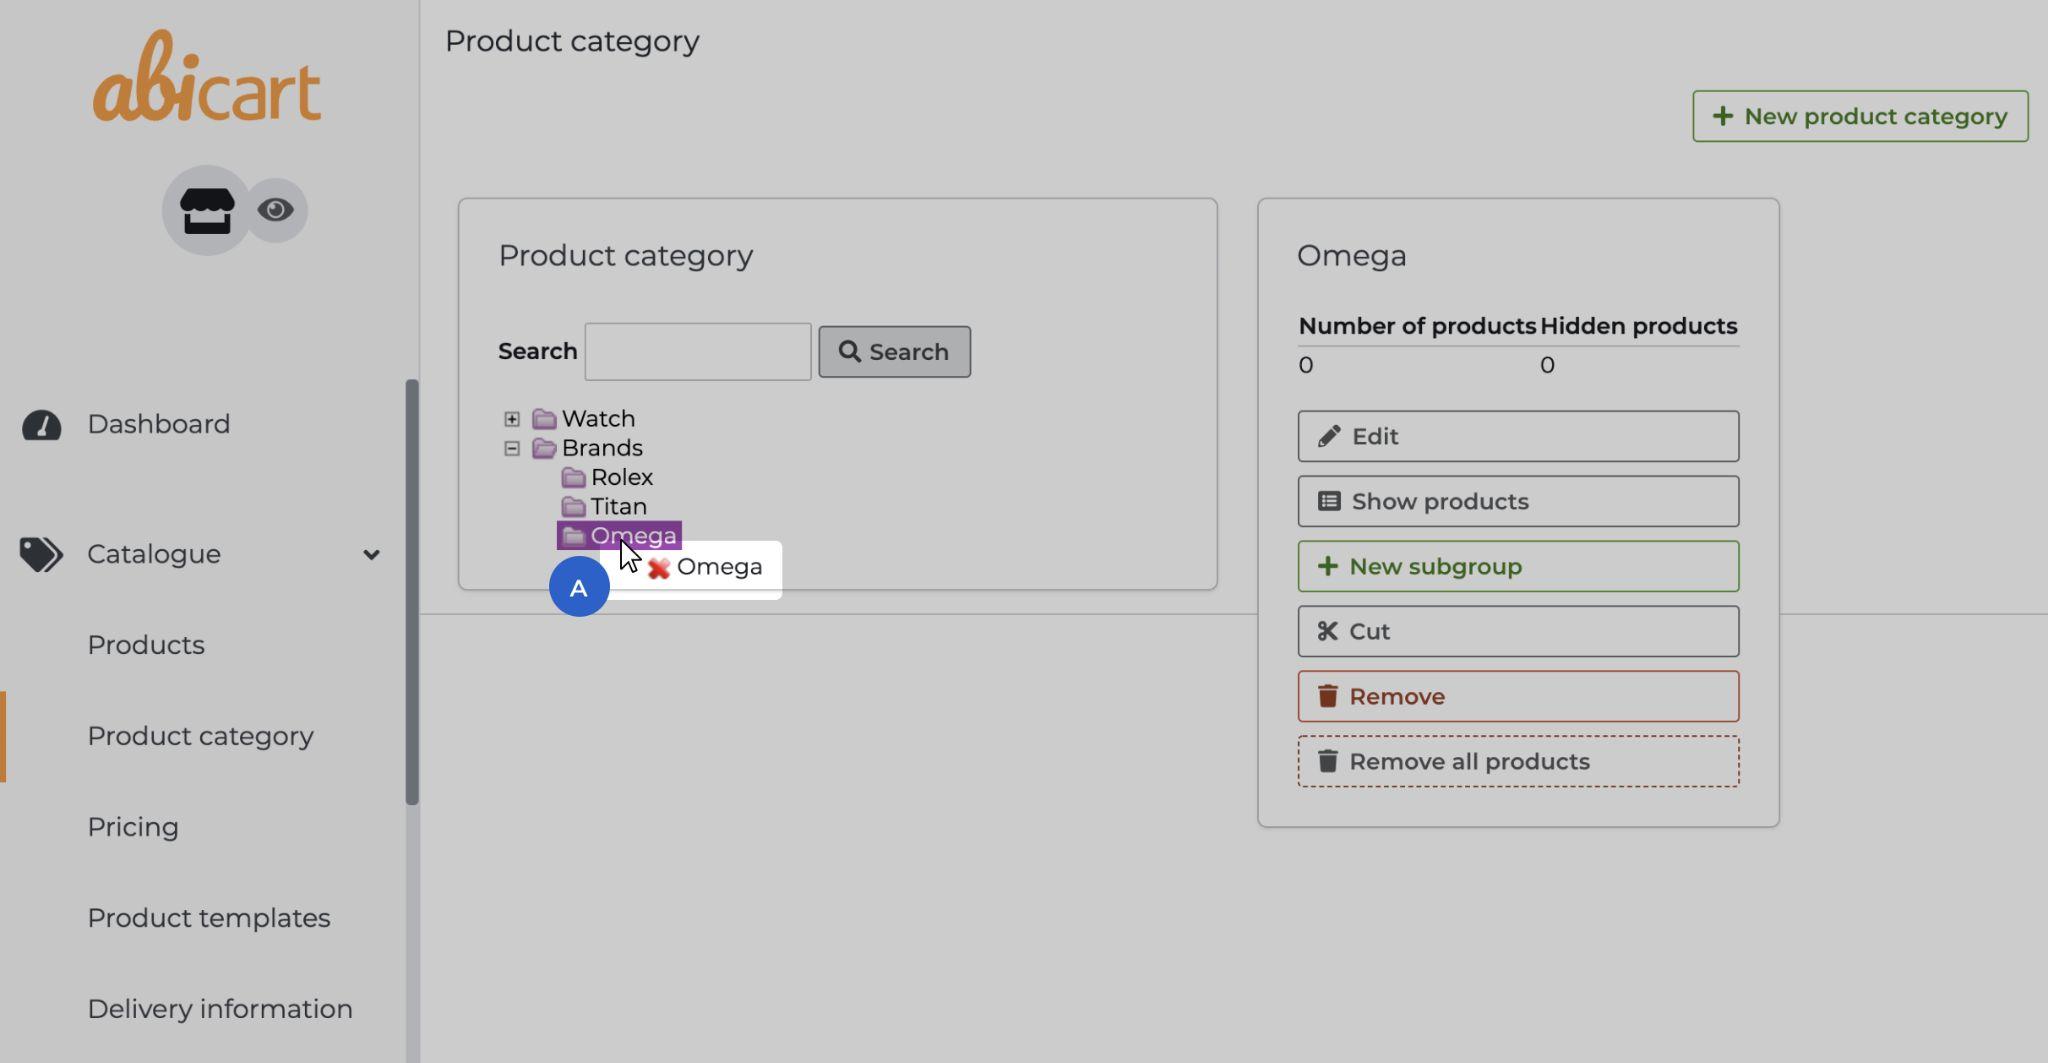Screen dimensions: 2048x1063
Task: Open Products in the sidebar
Action: pyautogui.click(x=146, y=645)
